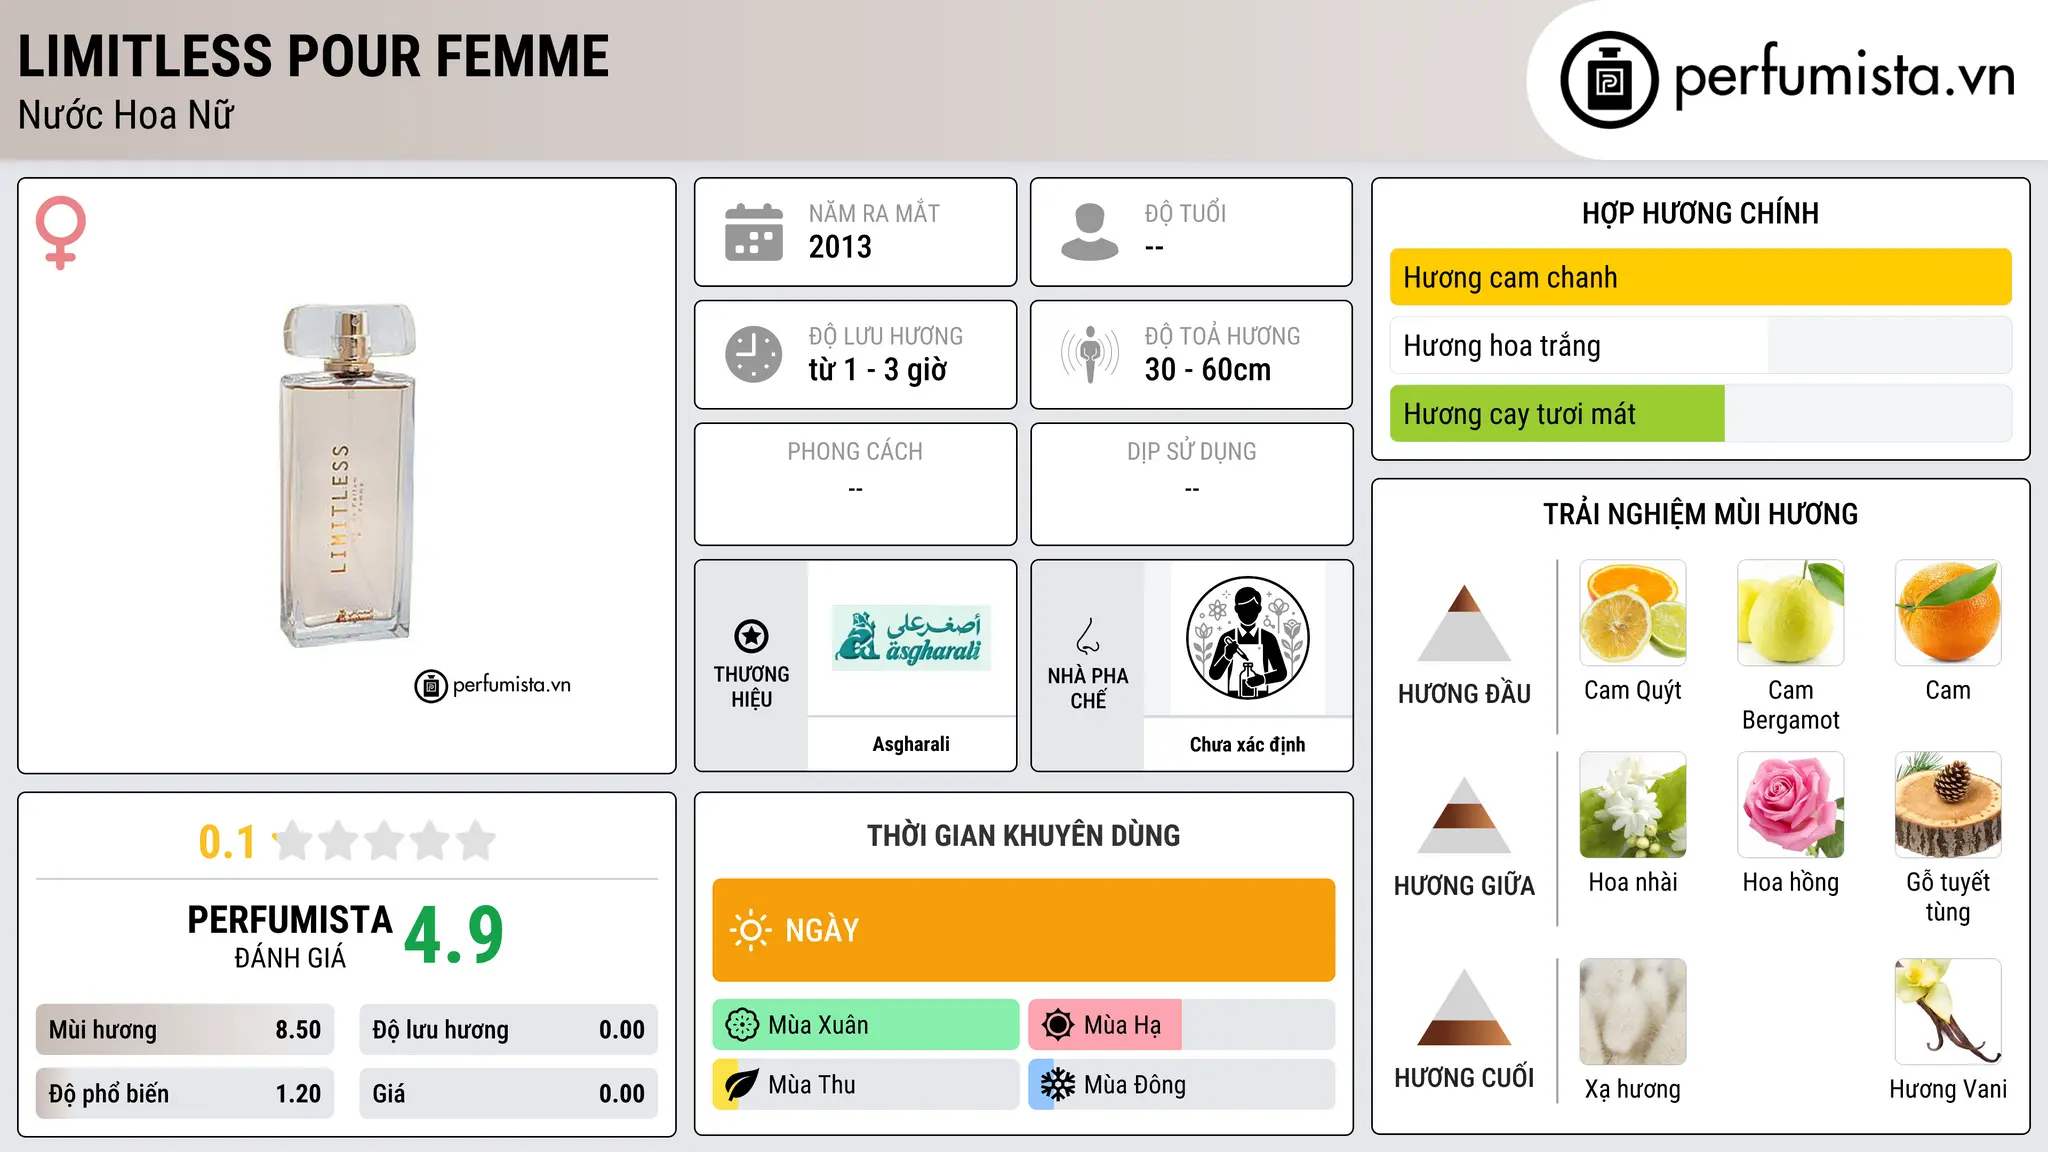Click the perfumista.vn site name in header
The image size is (2048, 1152).
tap(1844, 76)
